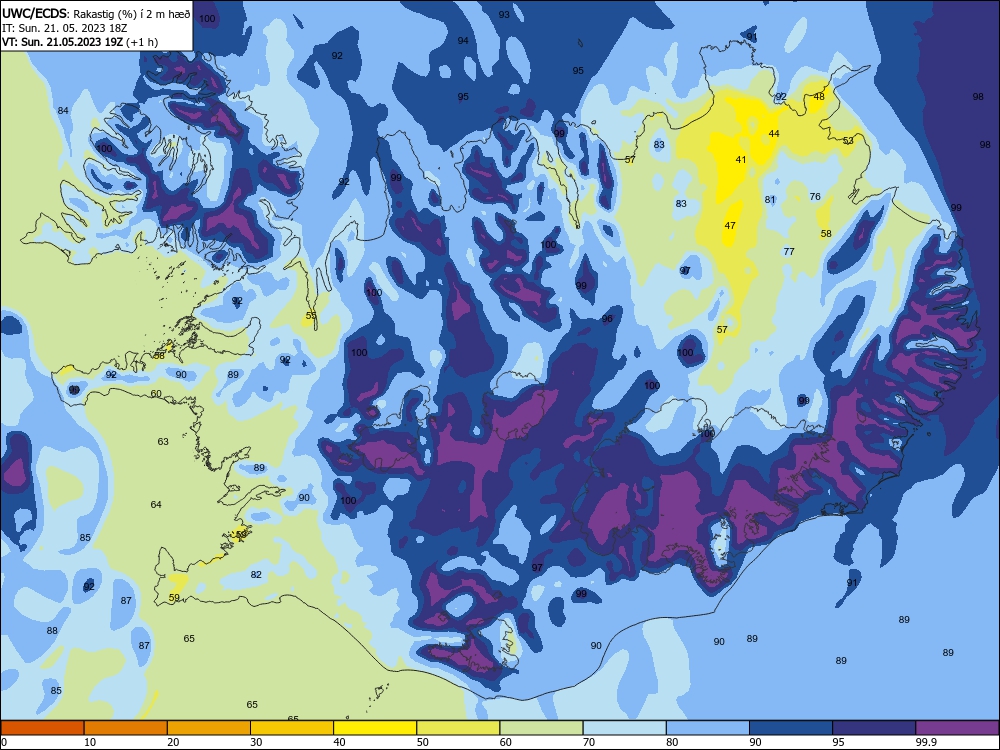Click the 10–20 orange legend swatch
Image resolution: width=1000 pixels, height=750 pixels.
click(126, 728)
